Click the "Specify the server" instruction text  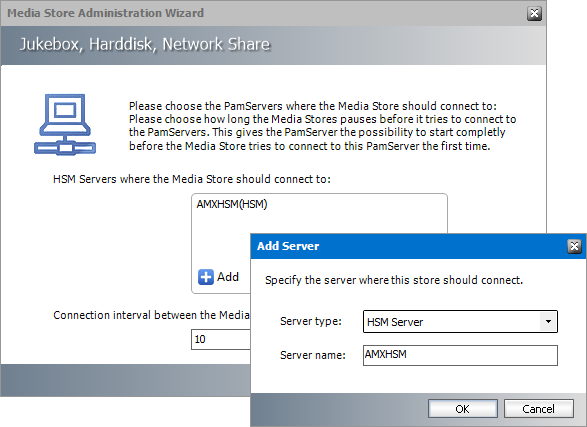click(394, 280)
